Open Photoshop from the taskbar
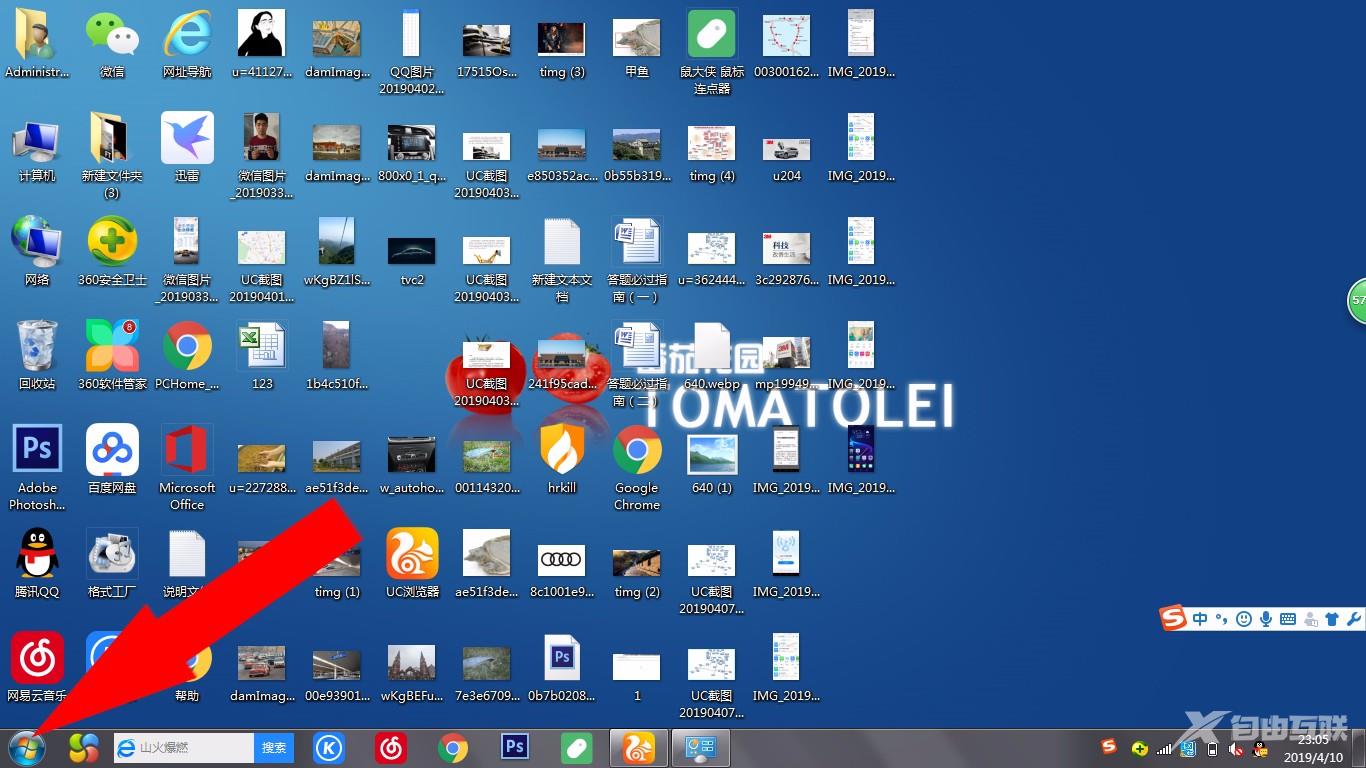Screen dimensions: 1366x768 click(514, 748)
